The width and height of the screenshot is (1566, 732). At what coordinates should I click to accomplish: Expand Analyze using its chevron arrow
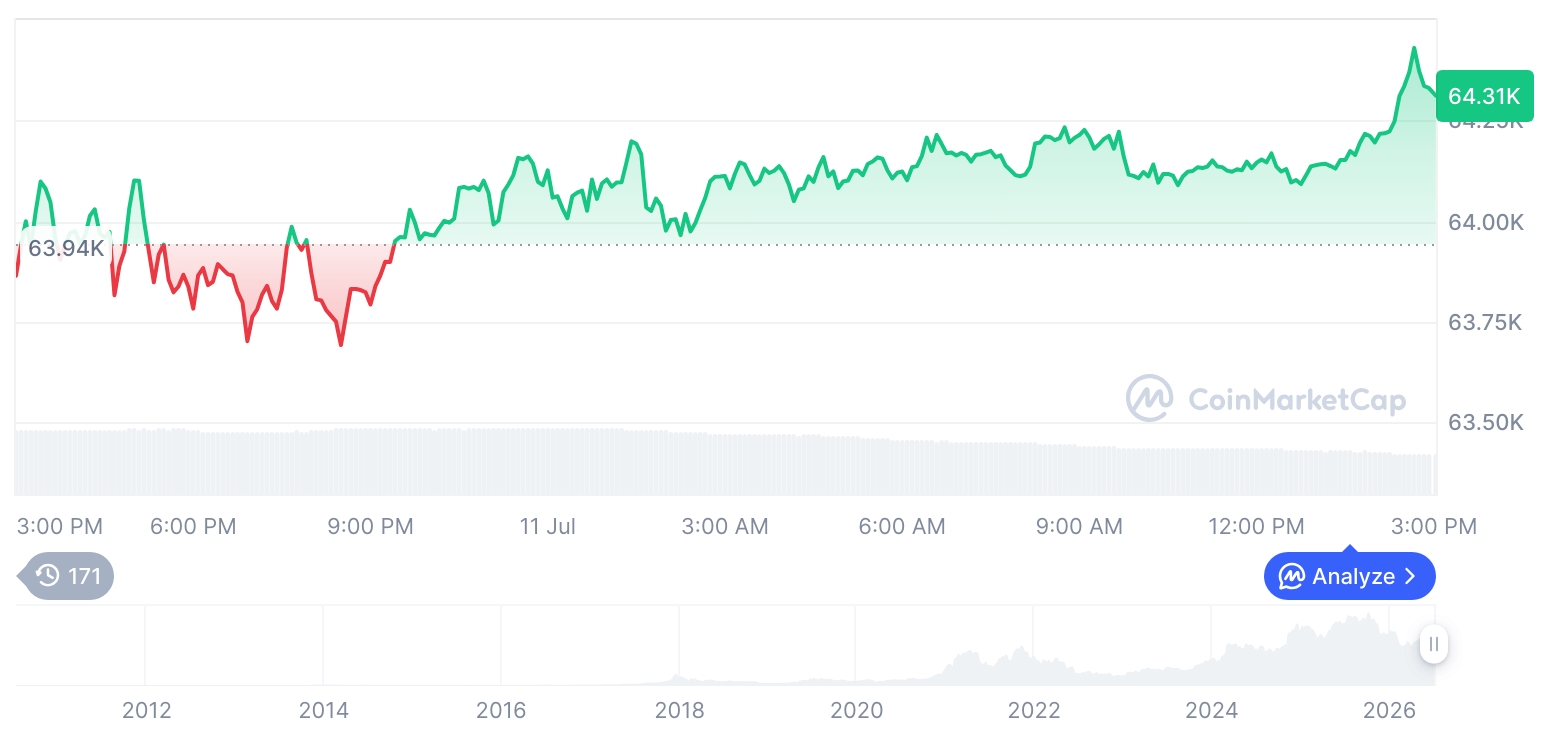coord(1410,576)
